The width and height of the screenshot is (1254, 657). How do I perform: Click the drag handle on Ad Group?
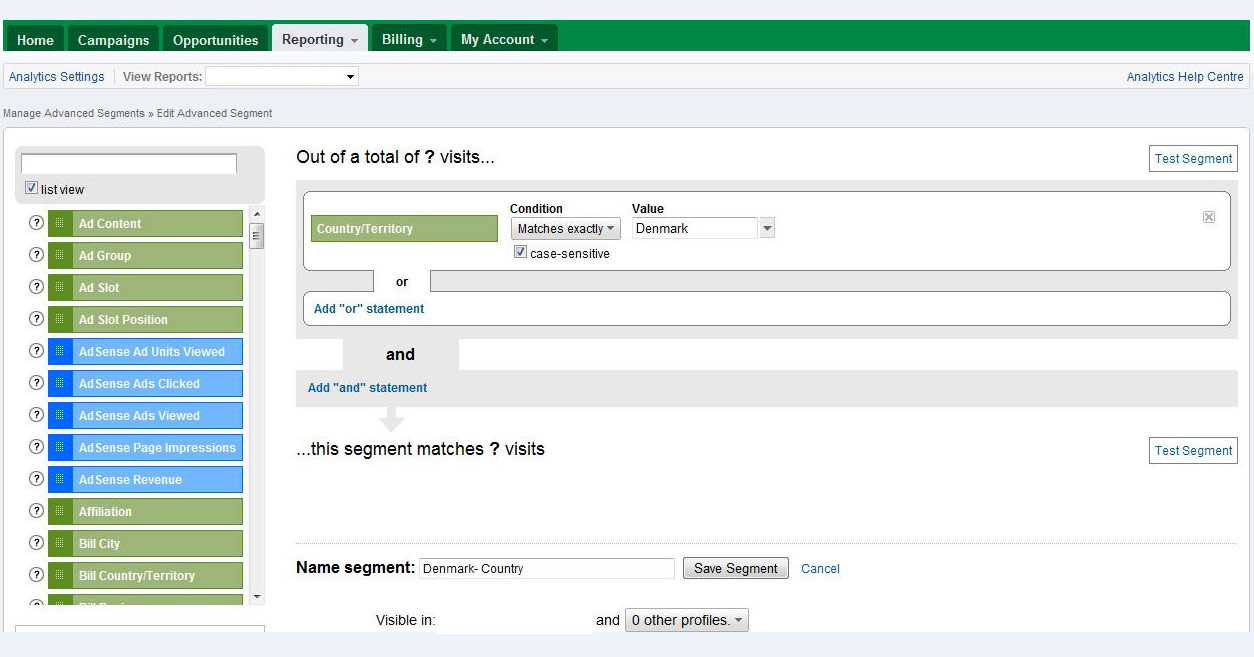coord(60,255)
